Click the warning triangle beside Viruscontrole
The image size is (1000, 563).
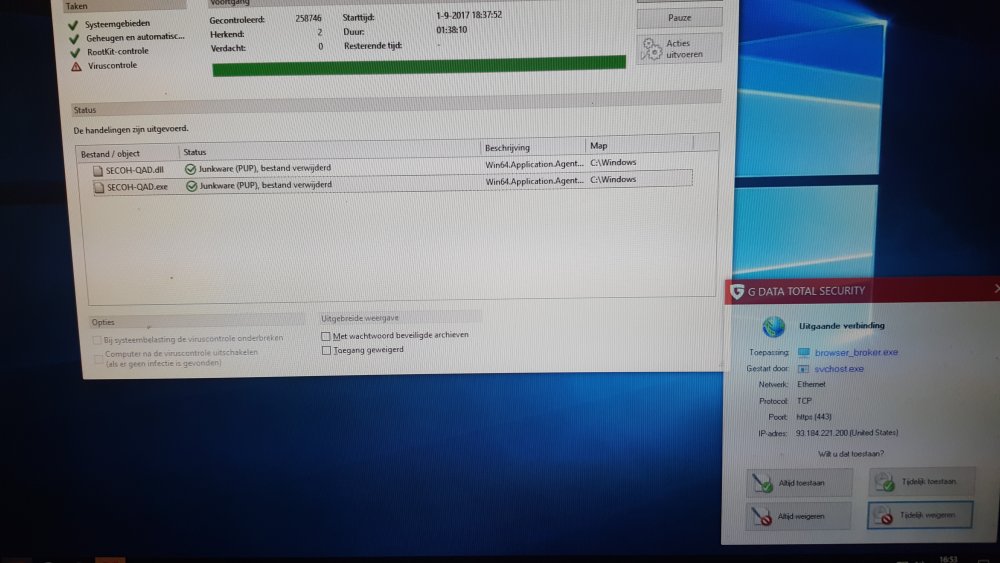(77, 66)
